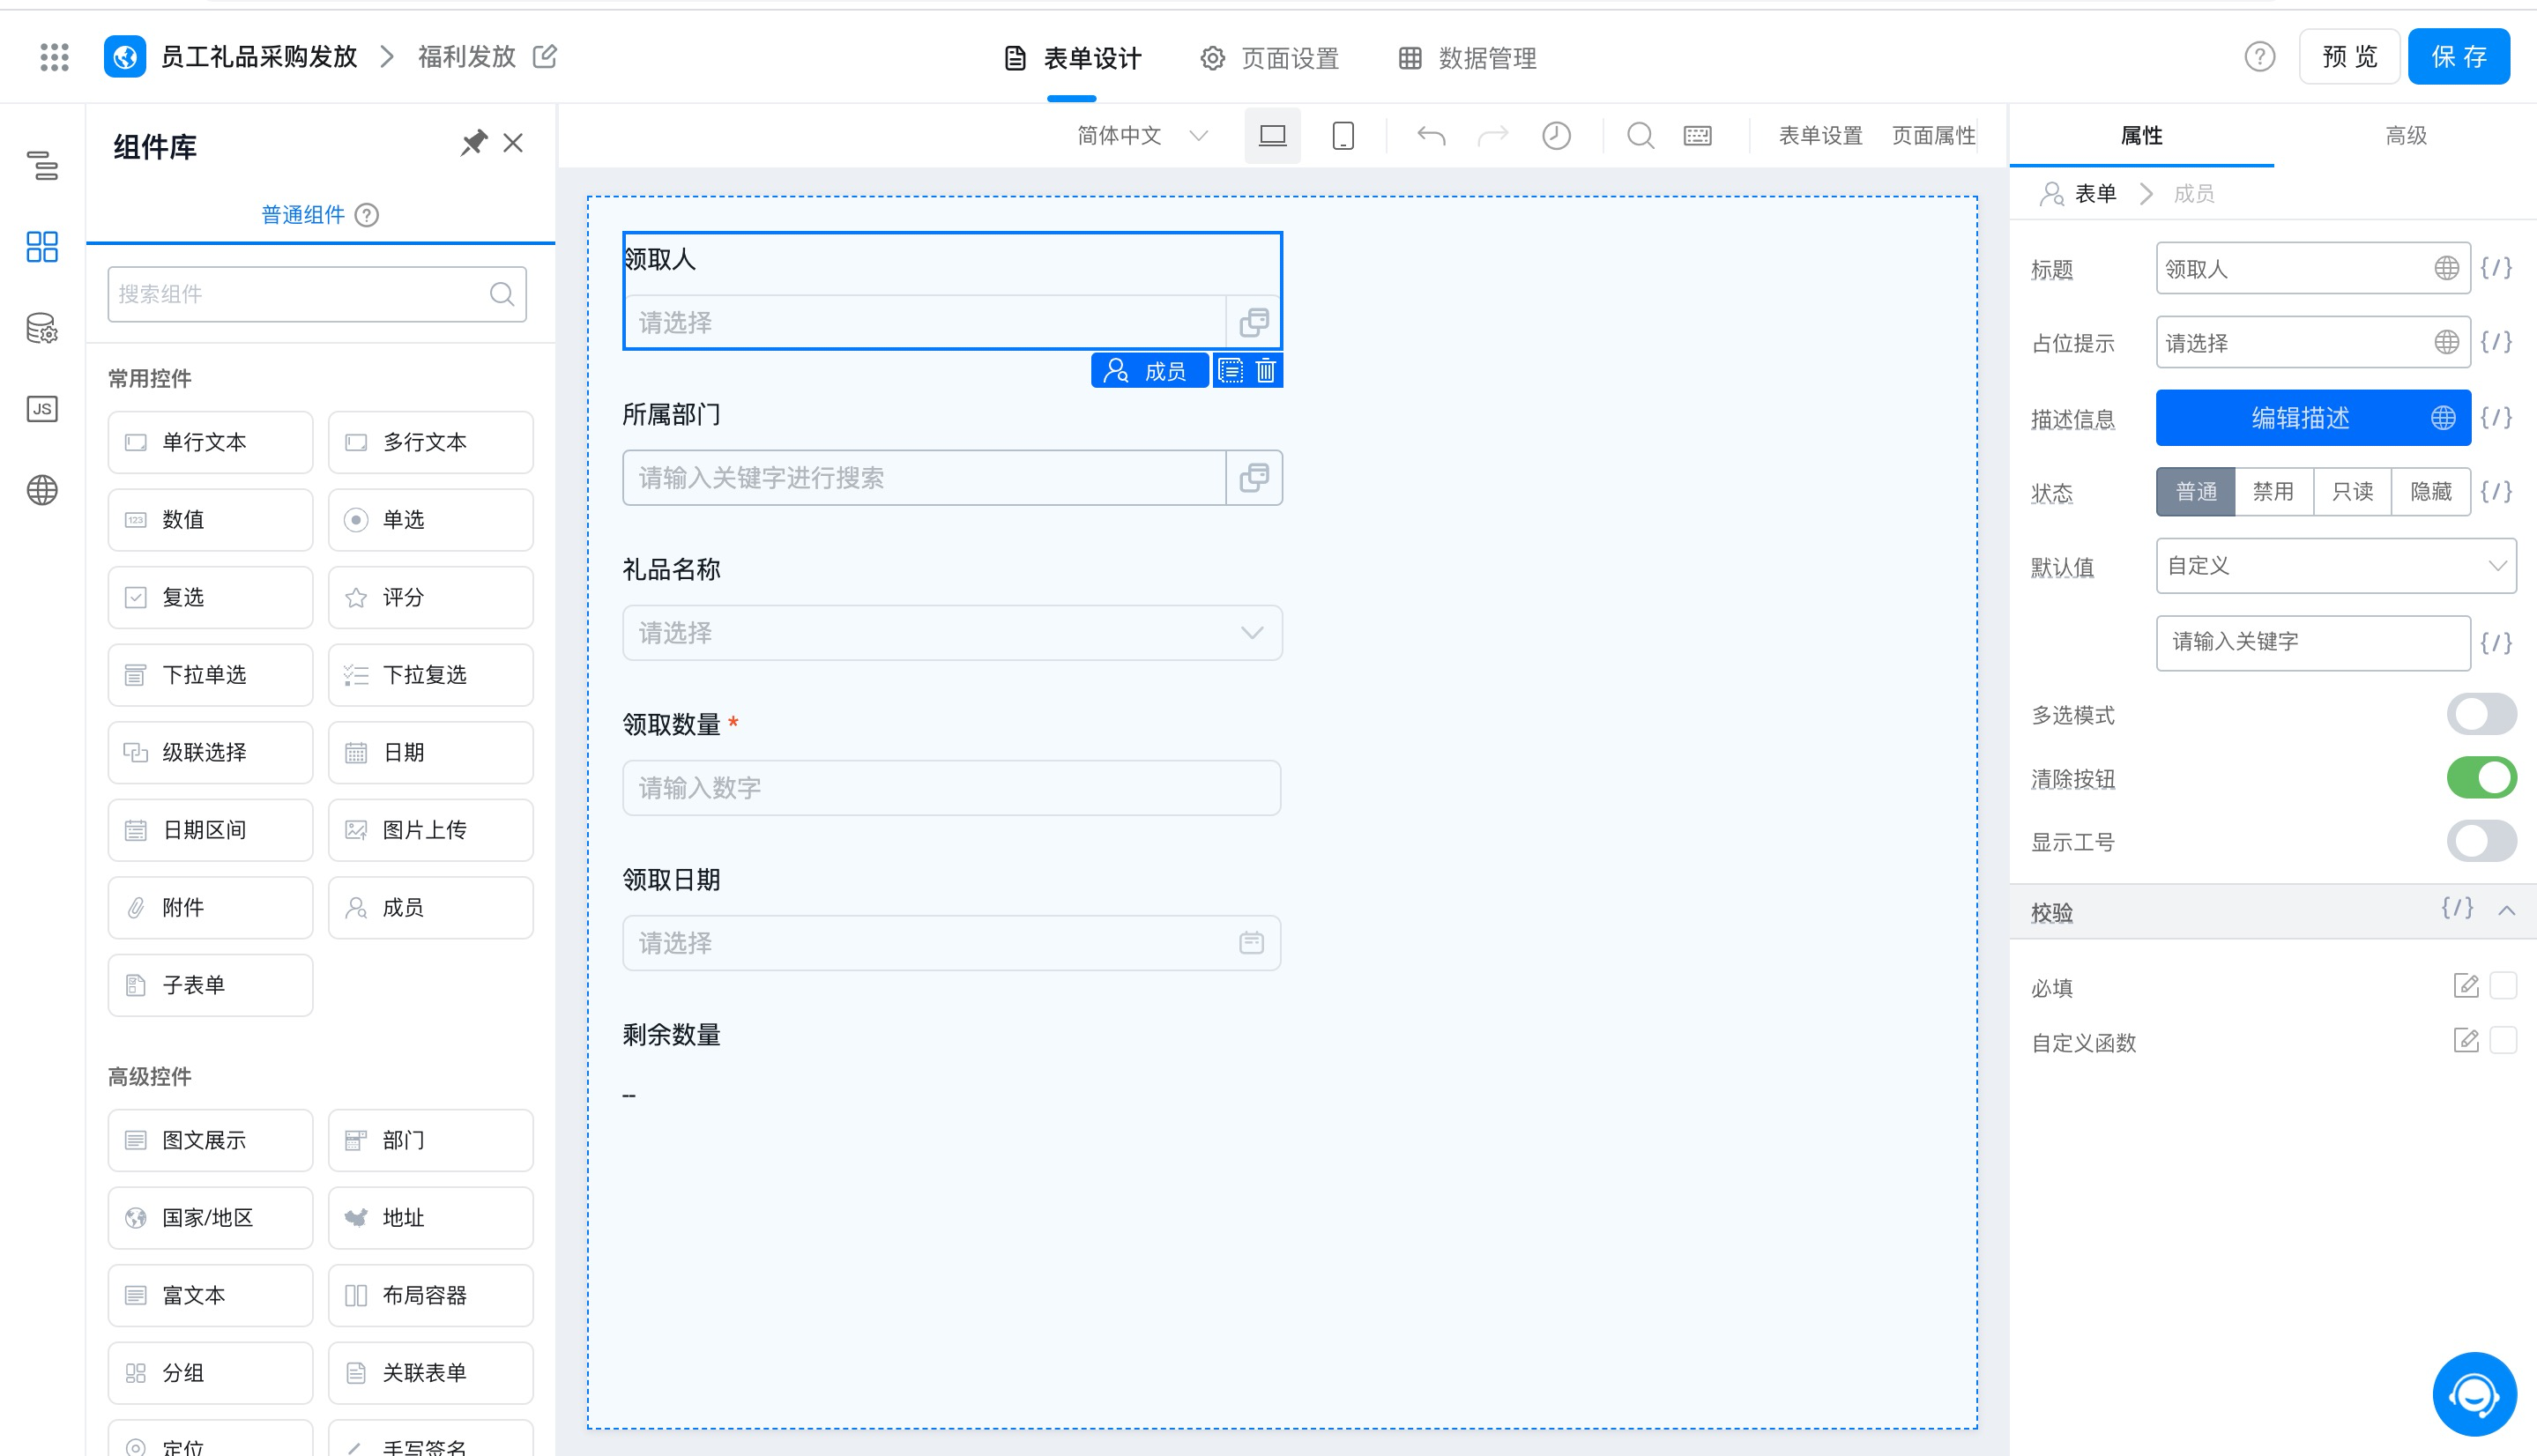Open 表单设置
The width and height of the screenshot is (2537, 1456).
(1820, 135)
